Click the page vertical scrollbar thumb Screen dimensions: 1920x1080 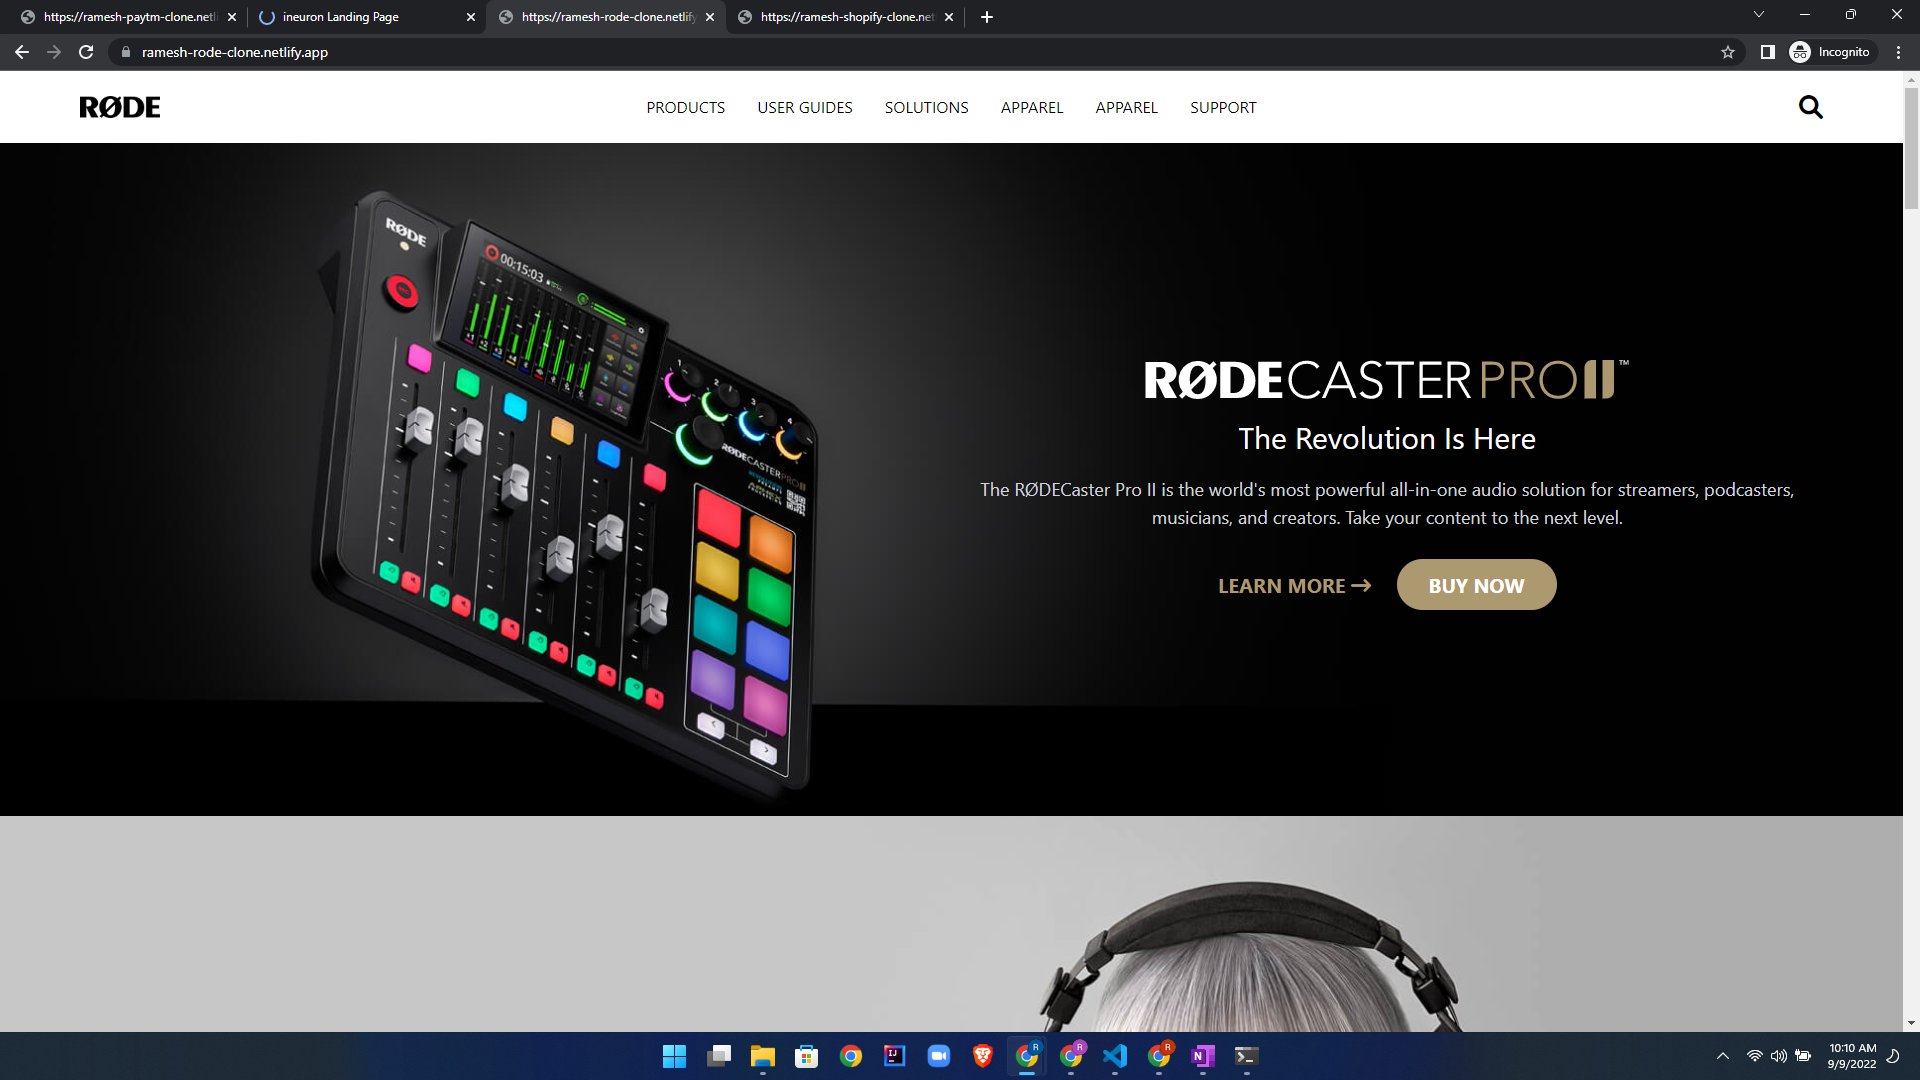pos(1911,148)
